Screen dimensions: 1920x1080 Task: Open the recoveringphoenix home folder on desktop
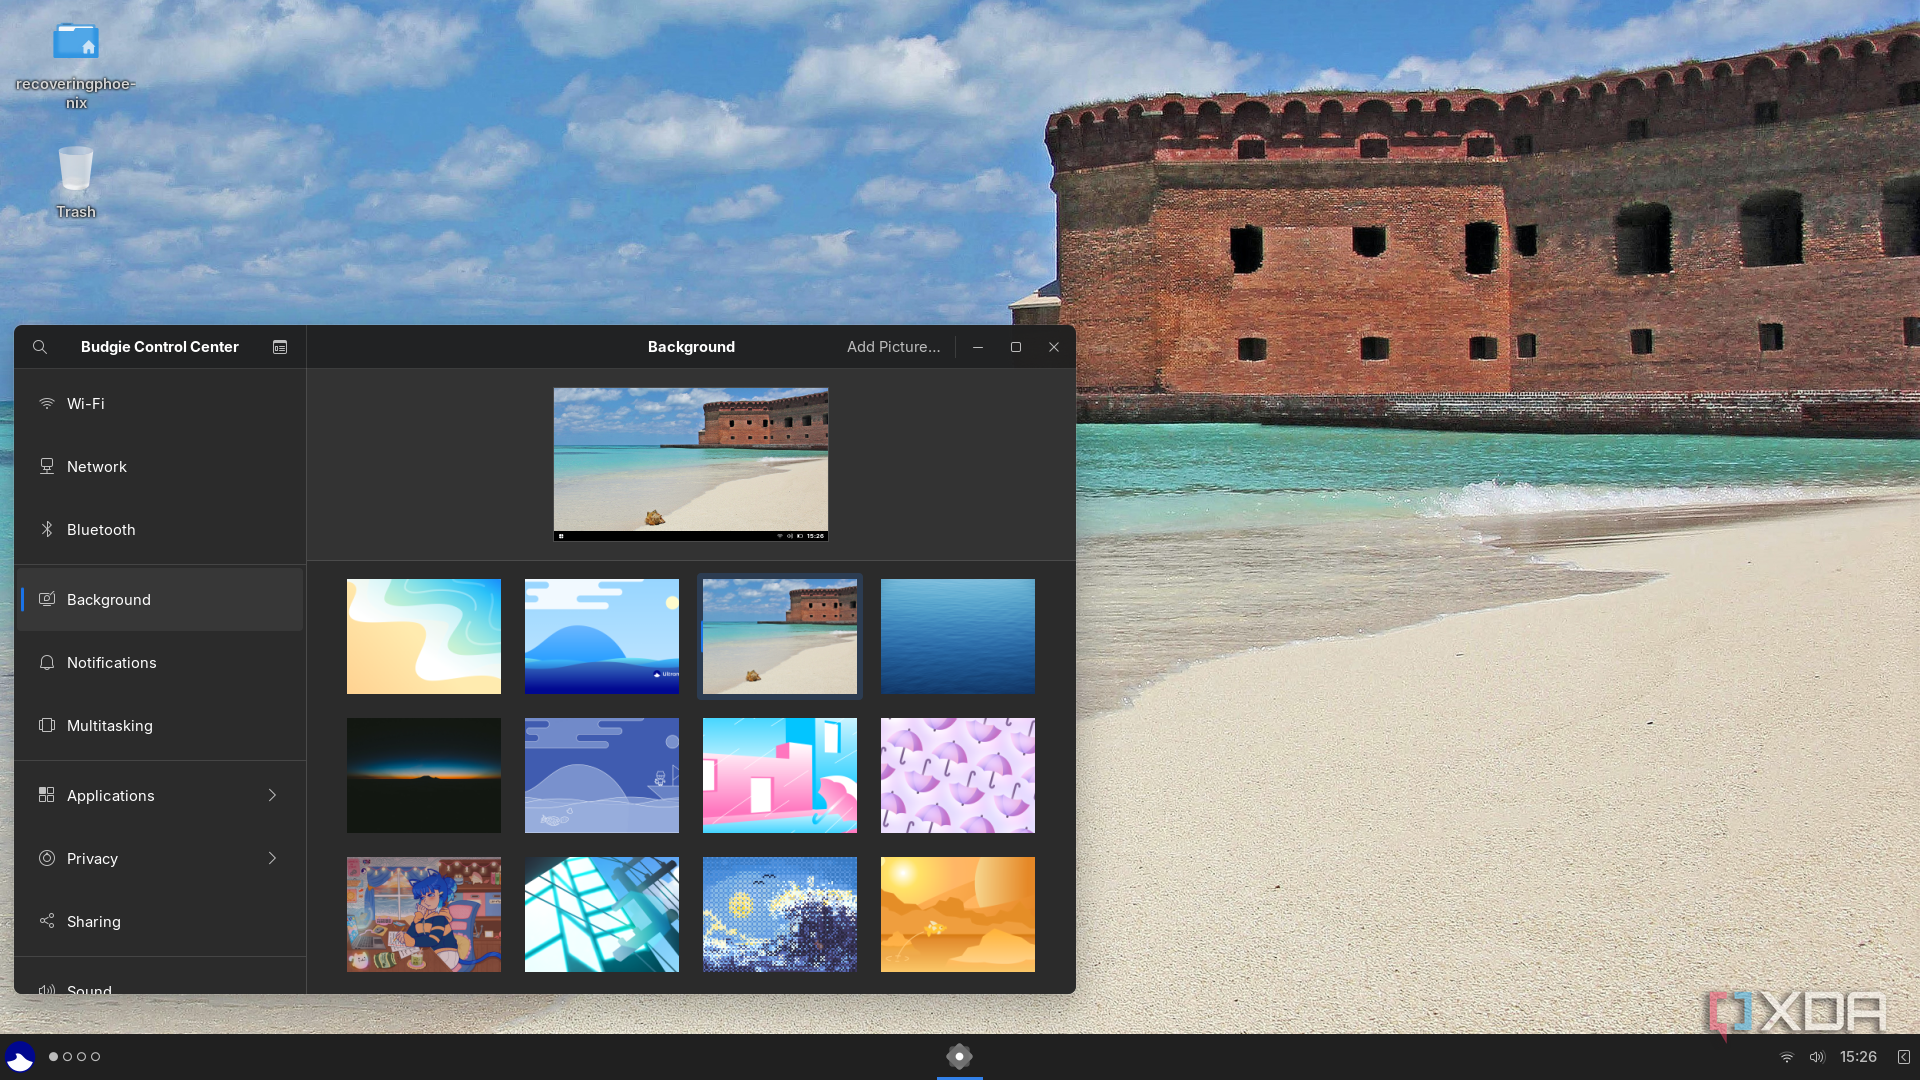tap(76, 64)
